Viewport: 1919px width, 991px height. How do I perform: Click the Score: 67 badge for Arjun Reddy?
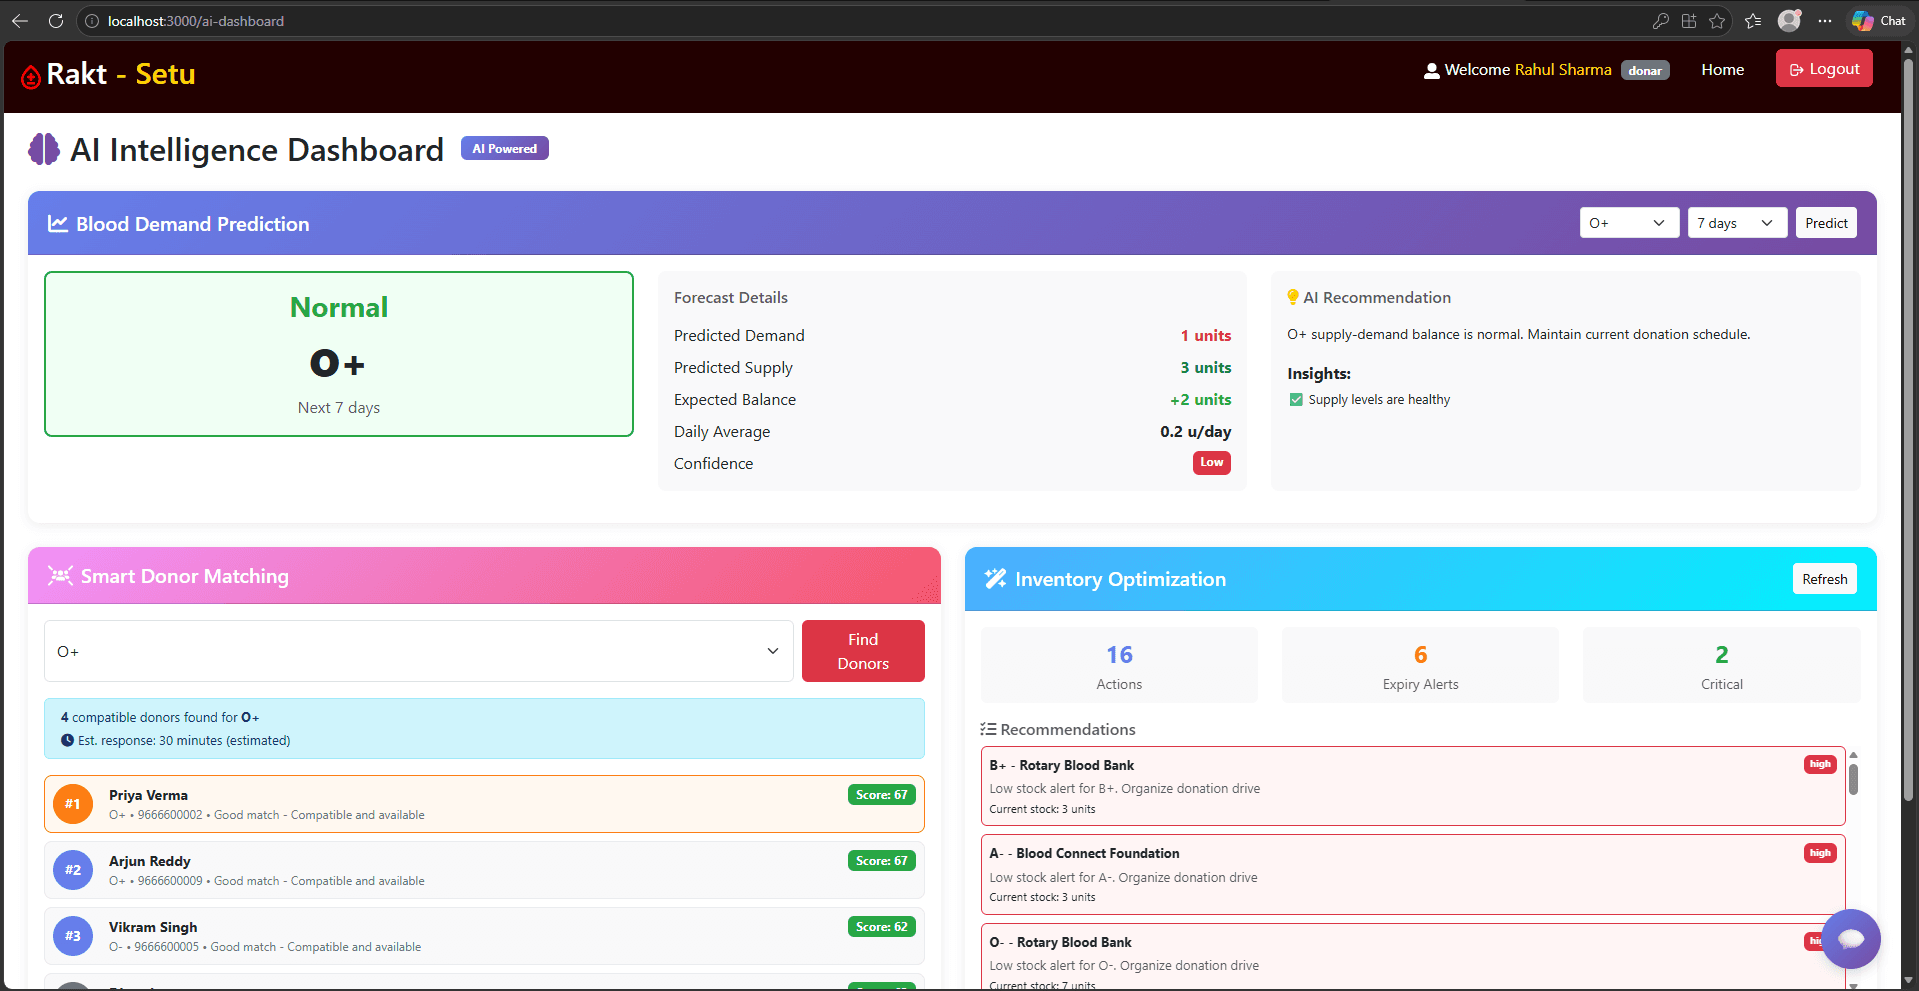[882, 861]
